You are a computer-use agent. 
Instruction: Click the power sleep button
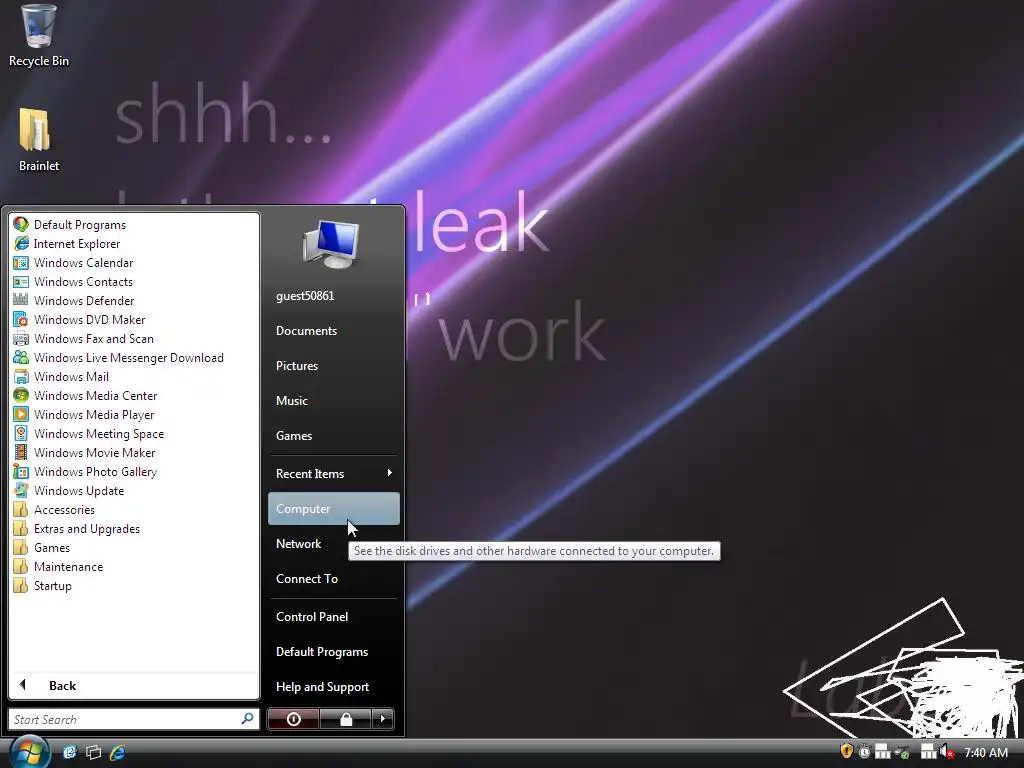point(293,719)
